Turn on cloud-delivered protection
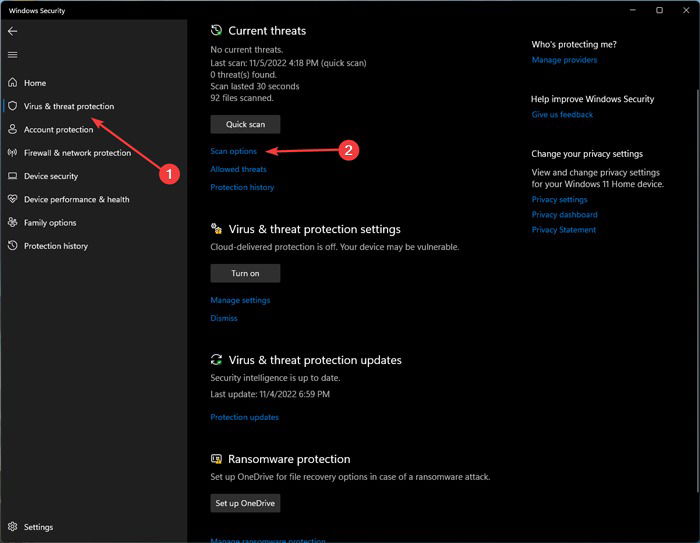 [245, 273]
